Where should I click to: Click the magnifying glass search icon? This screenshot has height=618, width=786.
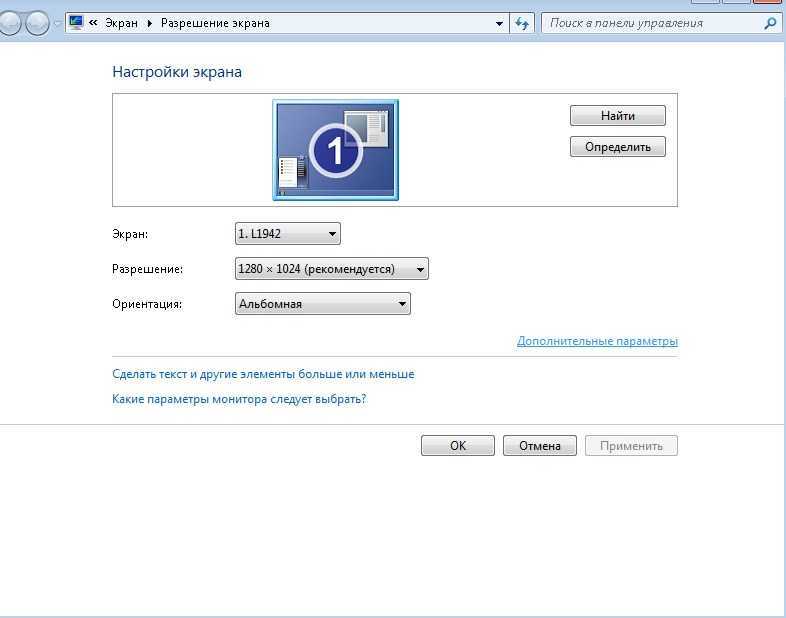pyautogui.click(x=770, y=23)
